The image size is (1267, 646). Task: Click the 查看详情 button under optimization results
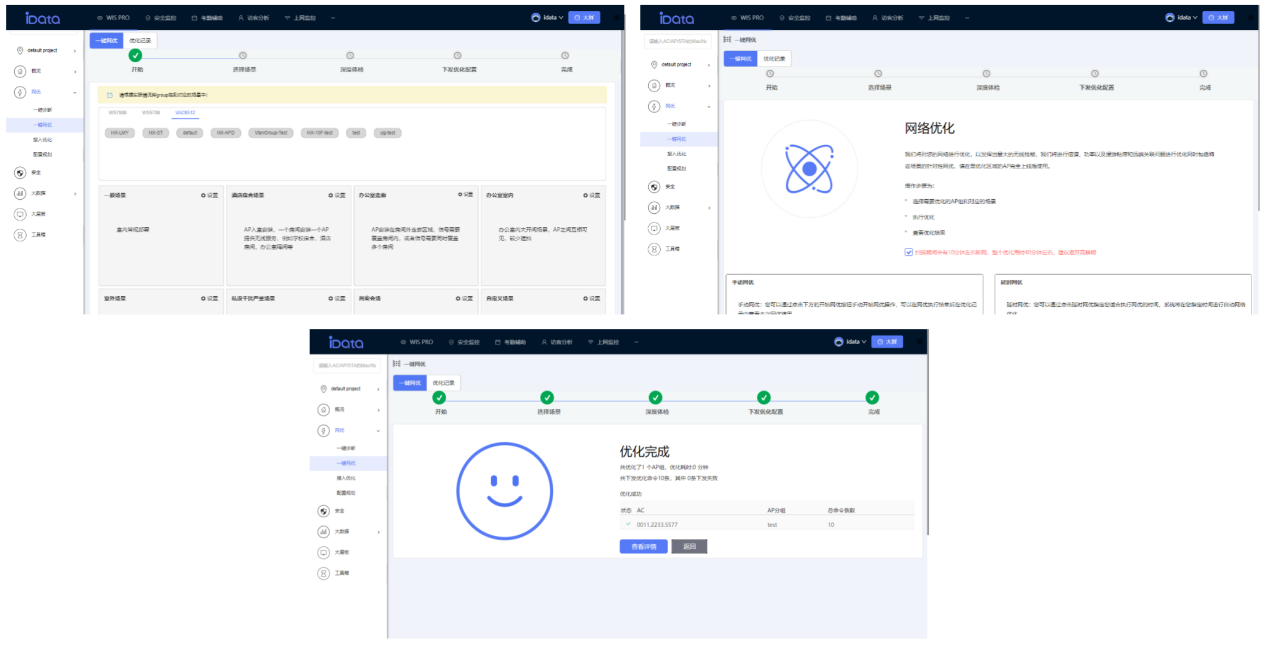click(x=643, y=546)
